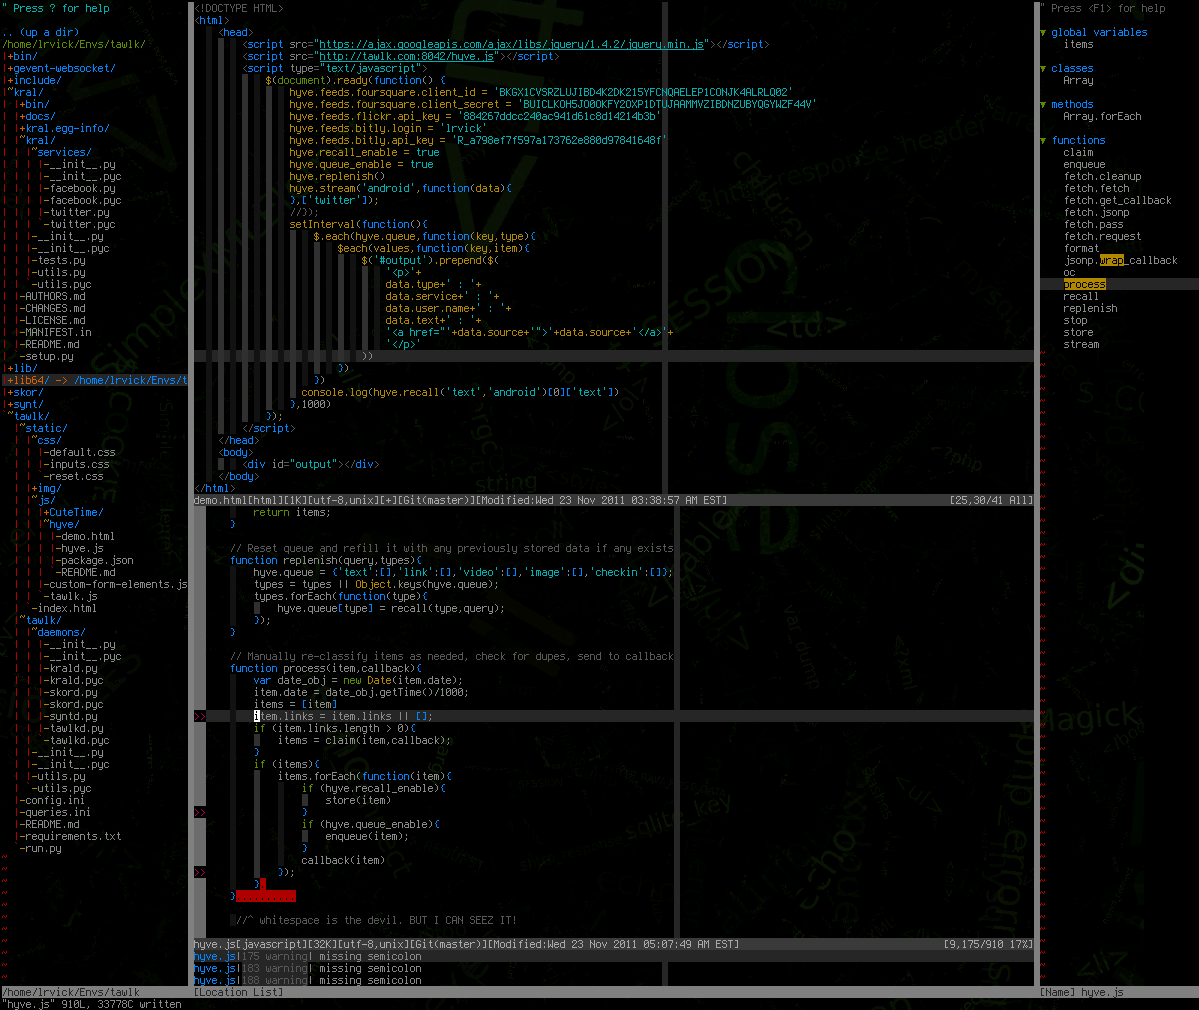Viewport: 1199px width, 1010px height.
Task: Focus the demo.html status line
Action: point(613,500)
